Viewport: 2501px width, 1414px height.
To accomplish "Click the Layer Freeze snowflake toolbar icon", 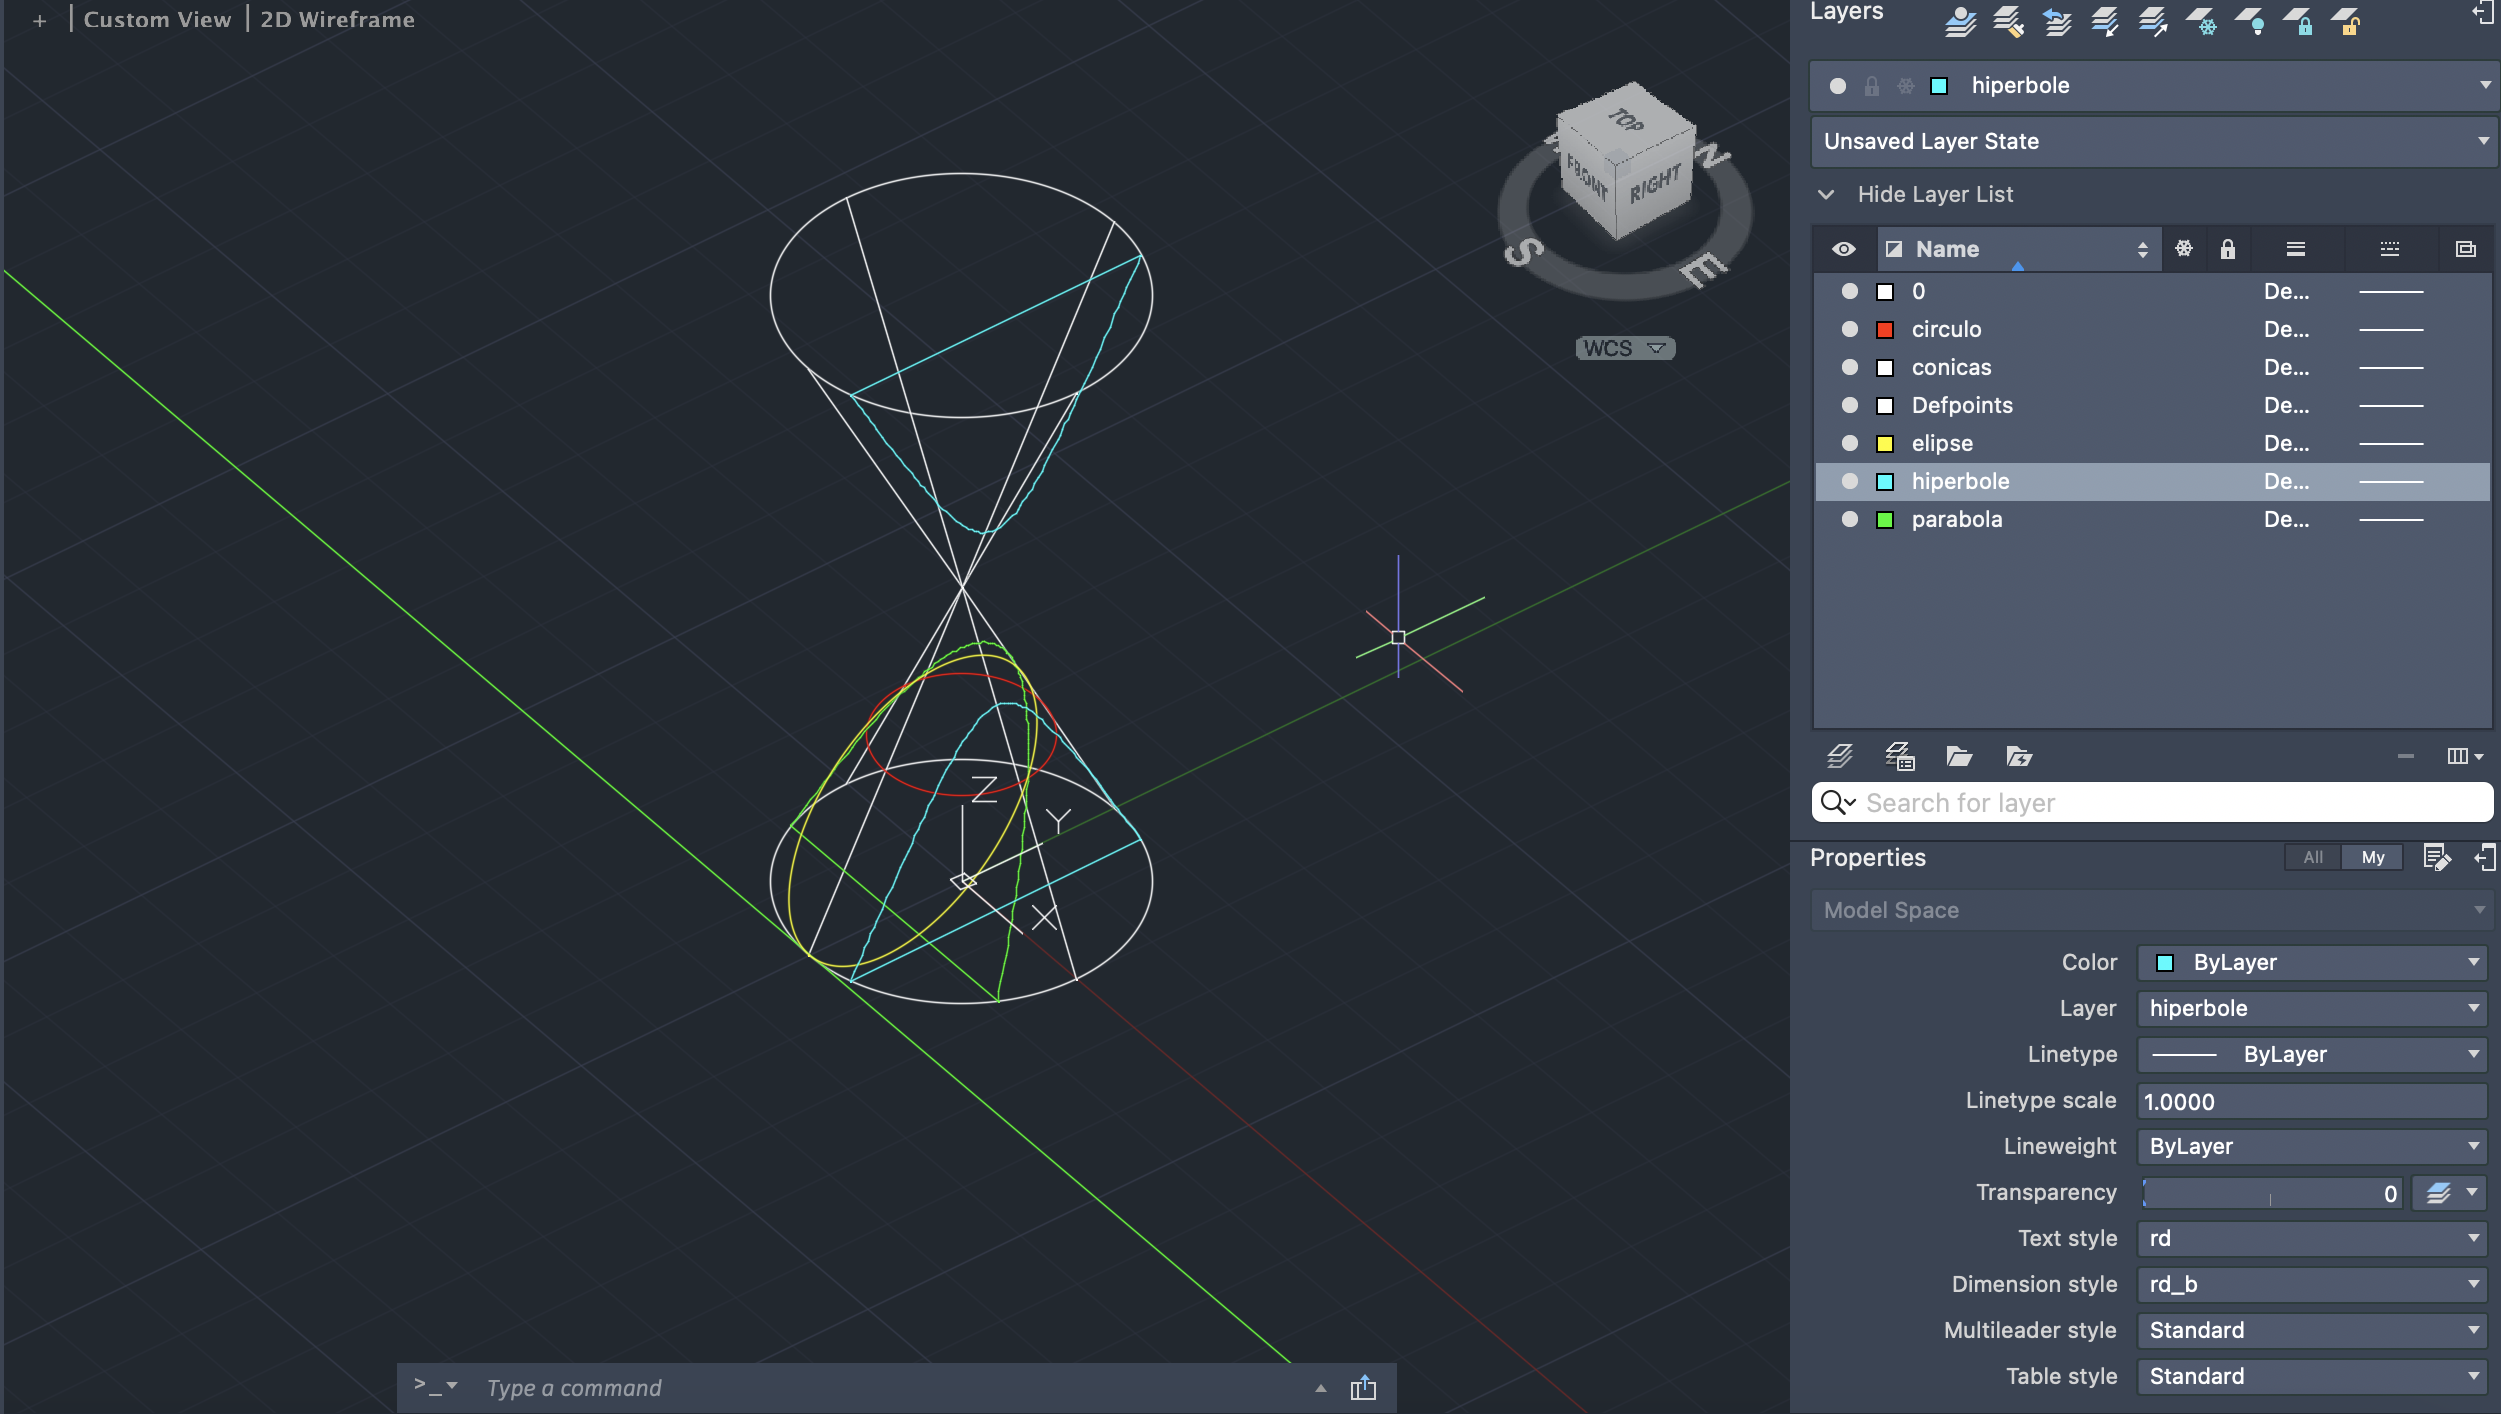I will coord(2203,22).
